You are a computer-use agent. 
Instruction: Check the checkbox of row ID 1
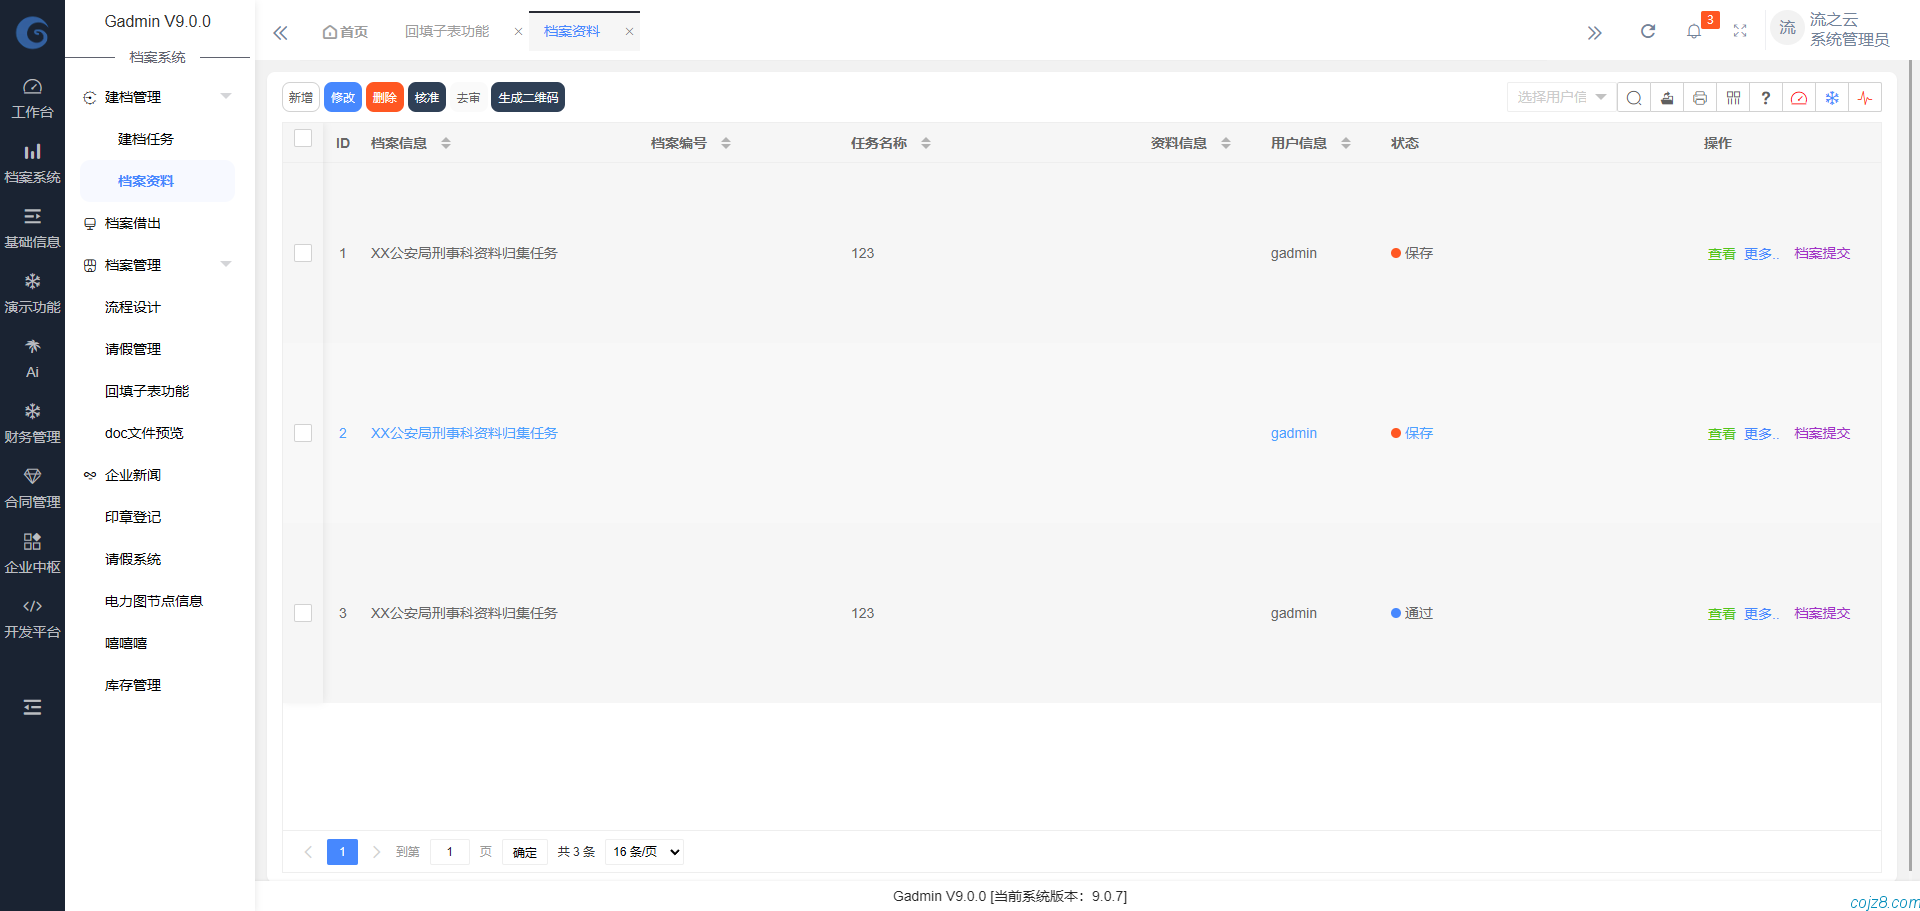[x=303, y=253]
